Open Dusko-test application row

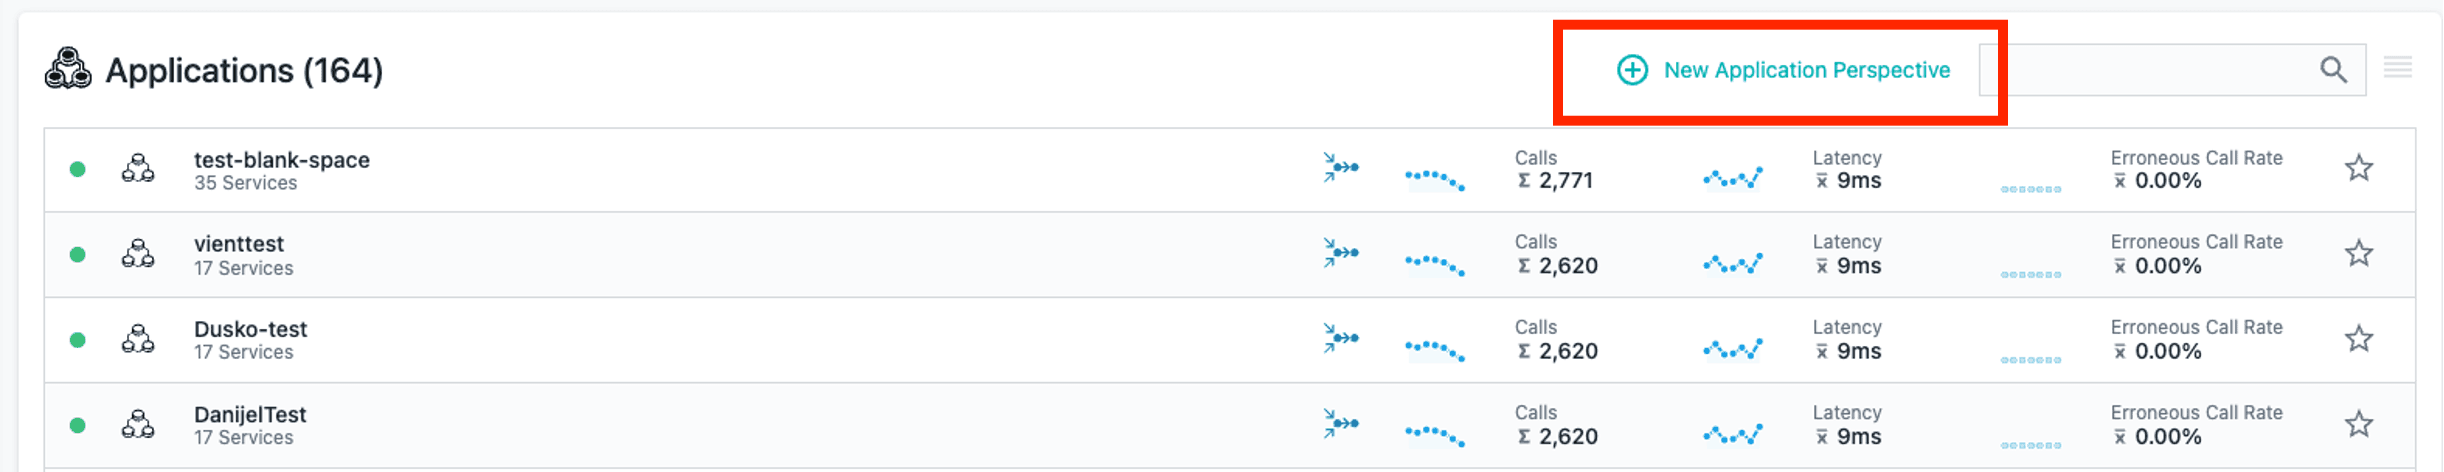(250, 329)
